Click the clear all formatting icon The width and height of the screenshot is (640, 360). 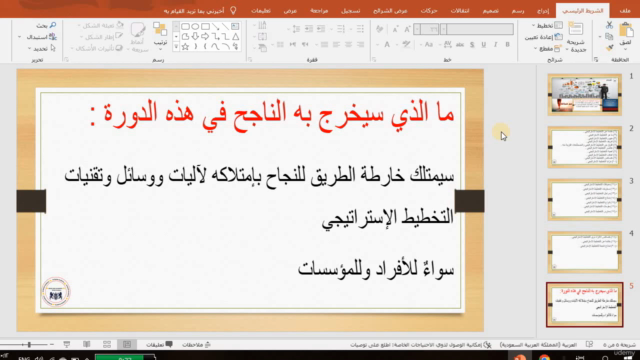coord(380,29)
